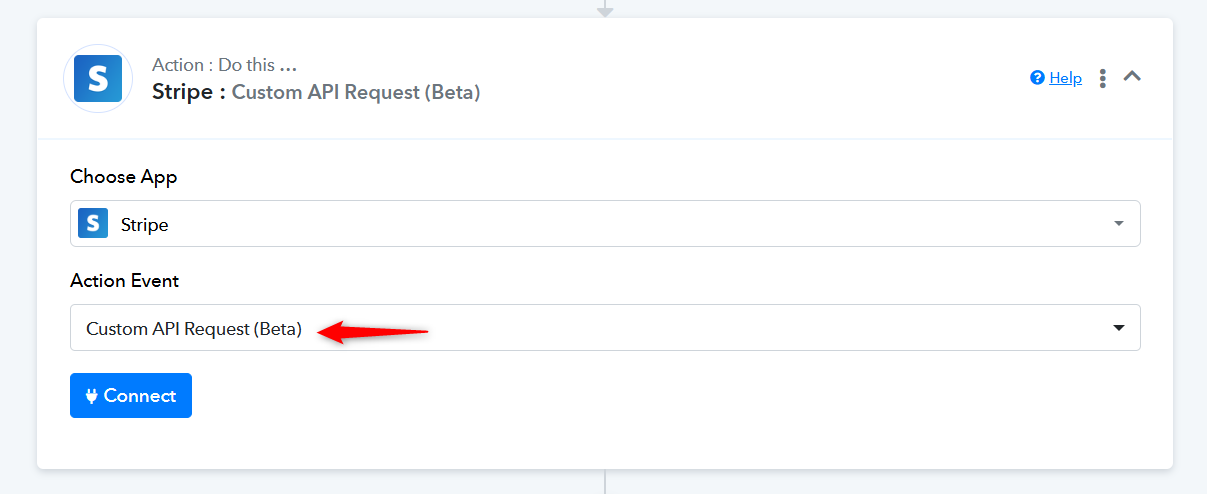Click the small Stripe icon in Choose App
The width and height of the screenshot is (1207, 494).
93,224
